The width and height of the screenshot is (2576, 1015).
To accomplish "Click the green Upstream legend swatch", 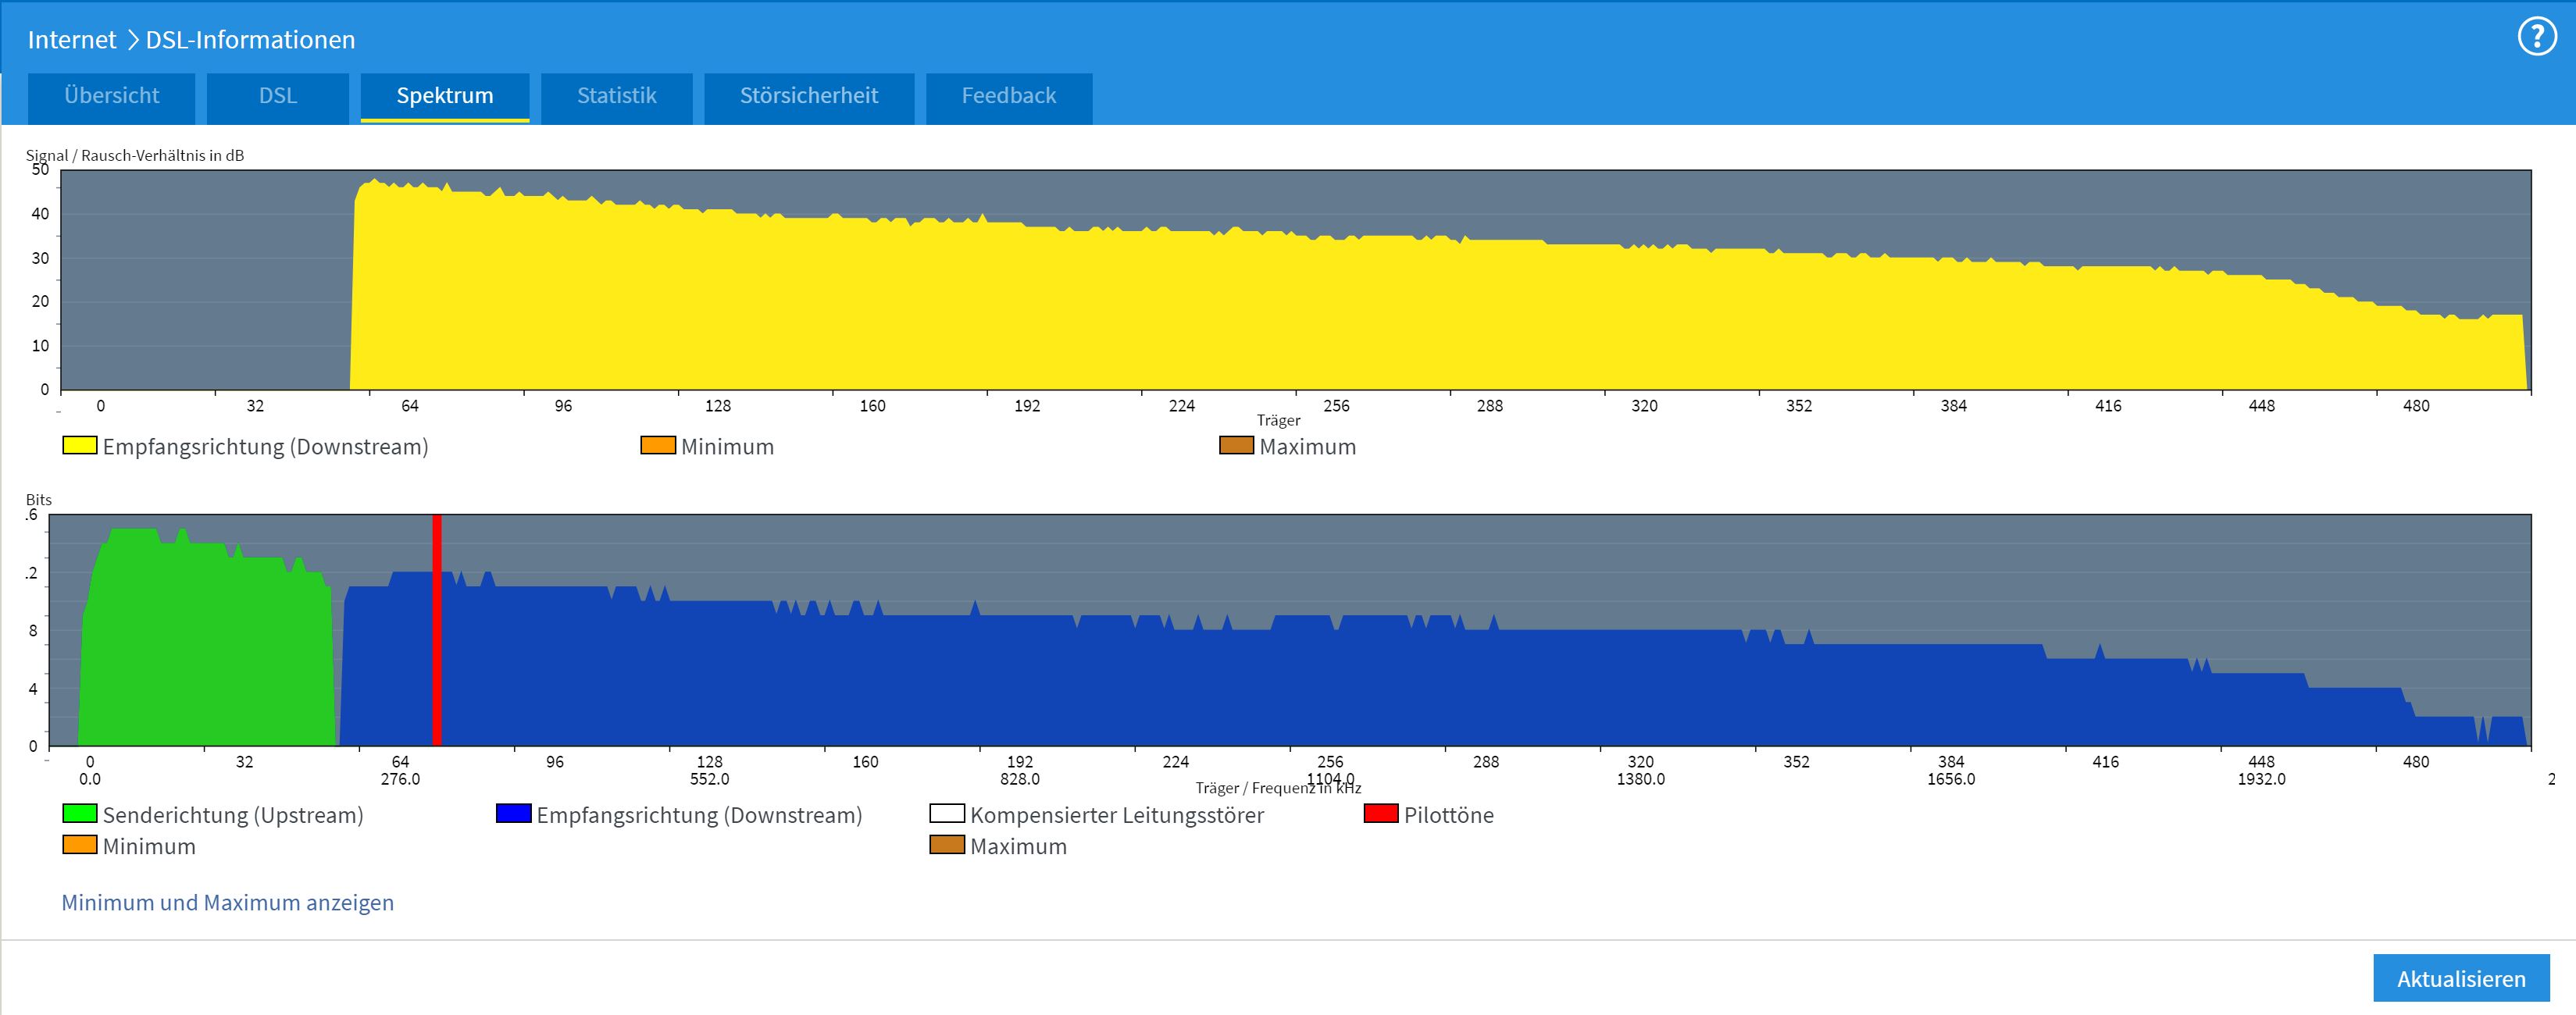I will [x=80, y=813].
